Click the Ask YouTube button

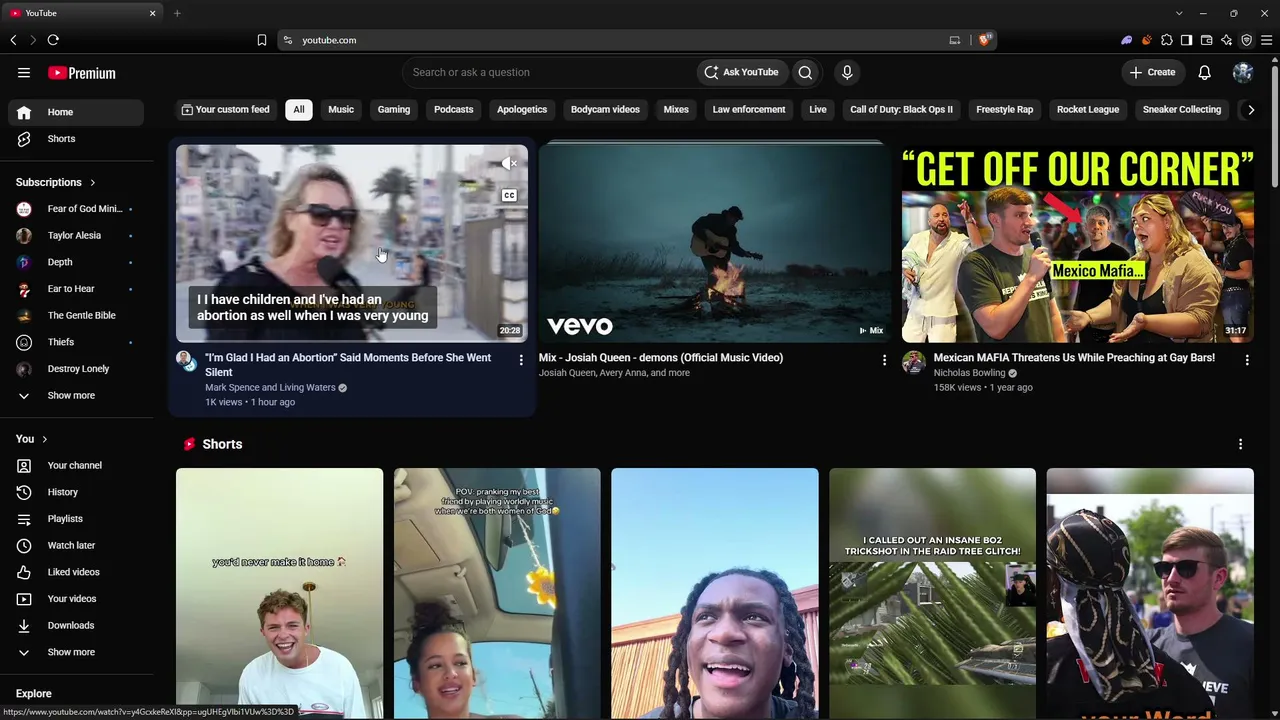[x=741, y=72]
